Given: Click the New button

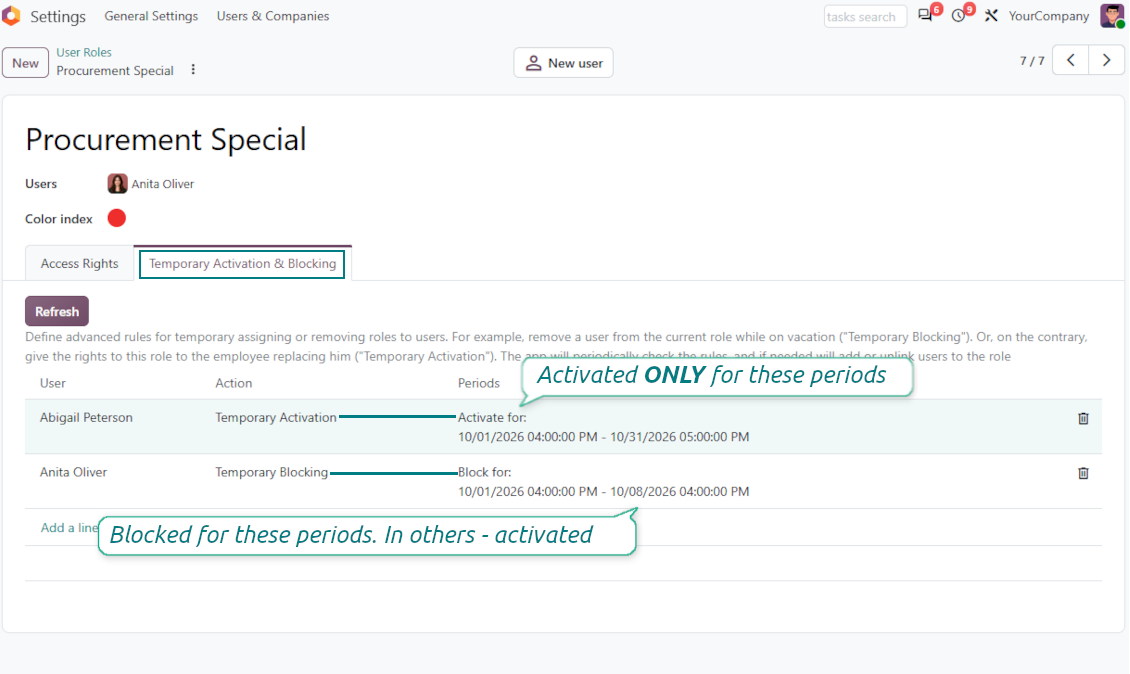Looking at the screenshot, I should coord(25,63).
